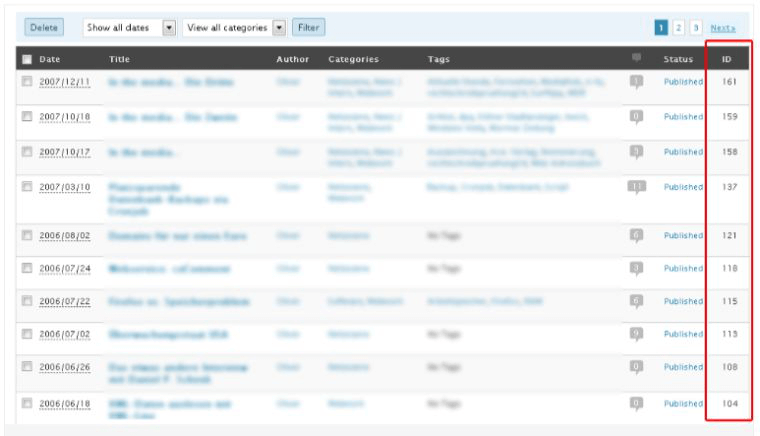This screenshot has width=760, height=436.
Task: Click Published status of post 158
Action: pyautogui.click(x=683, y=152)
